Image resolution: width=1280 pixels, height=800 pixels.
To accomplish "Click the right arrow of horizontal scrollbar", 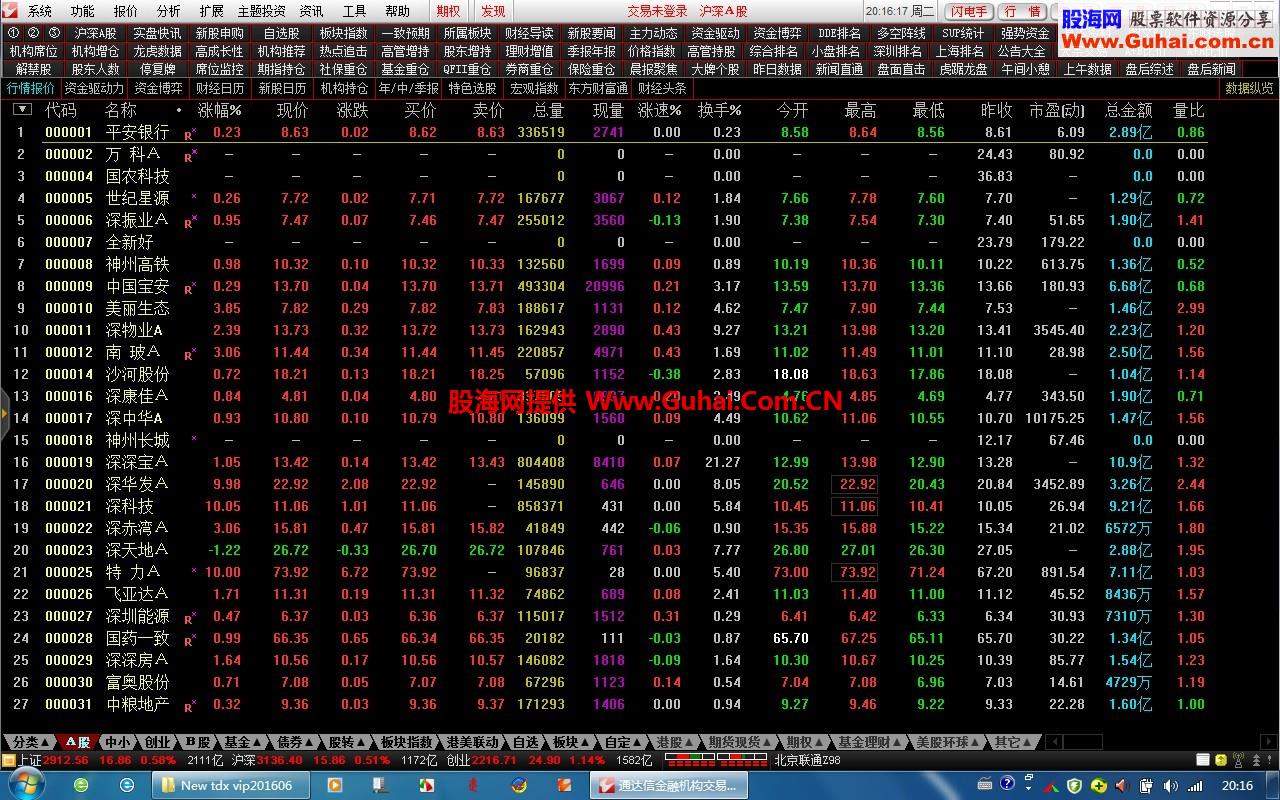I will coord(1270,742).
